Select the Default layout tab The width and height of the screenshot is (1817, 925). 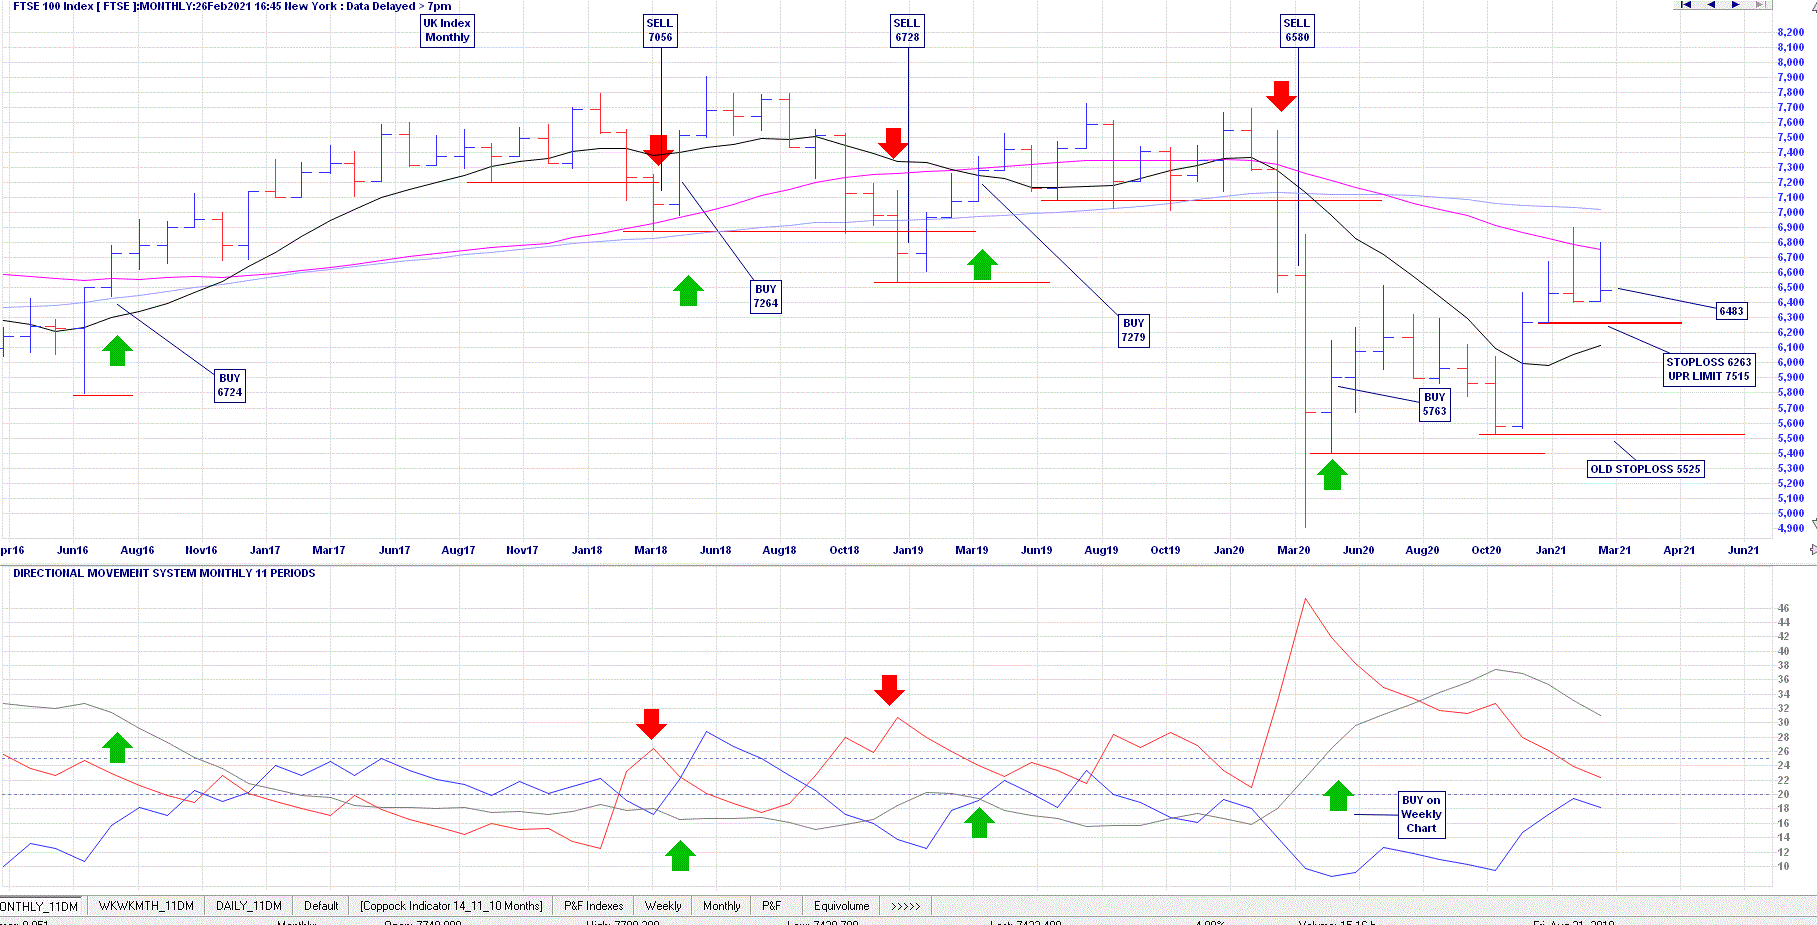321,906
